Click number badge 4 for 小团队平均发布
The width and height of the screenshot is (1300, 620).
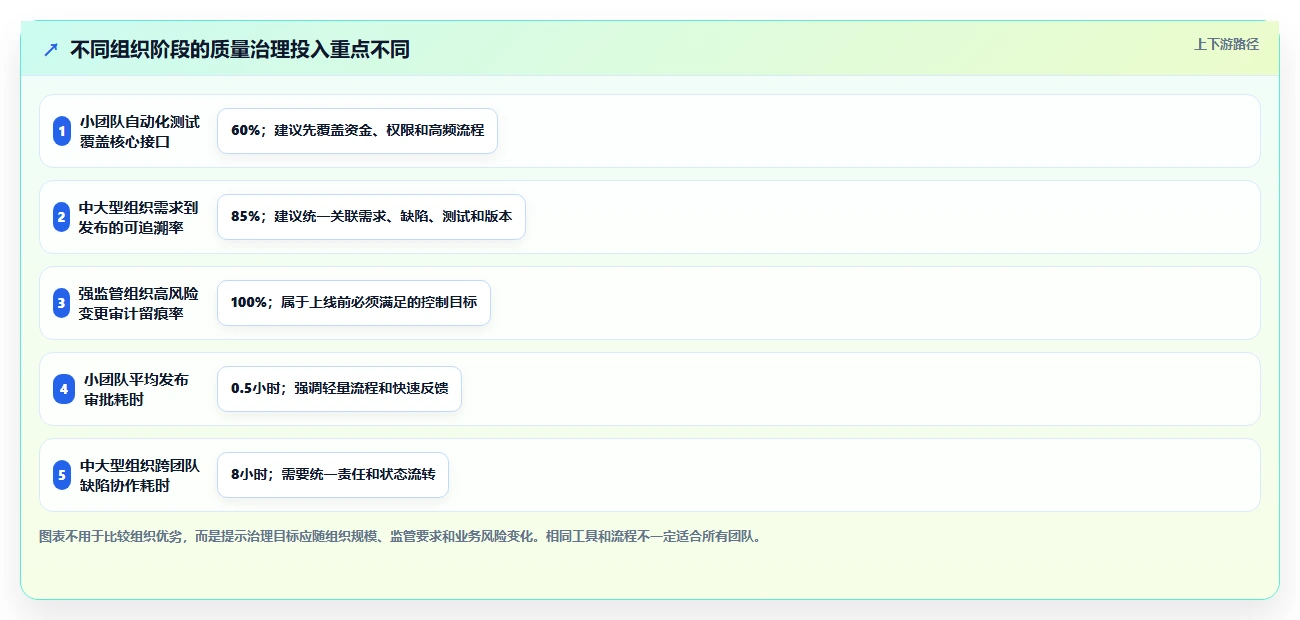(64, 389)
